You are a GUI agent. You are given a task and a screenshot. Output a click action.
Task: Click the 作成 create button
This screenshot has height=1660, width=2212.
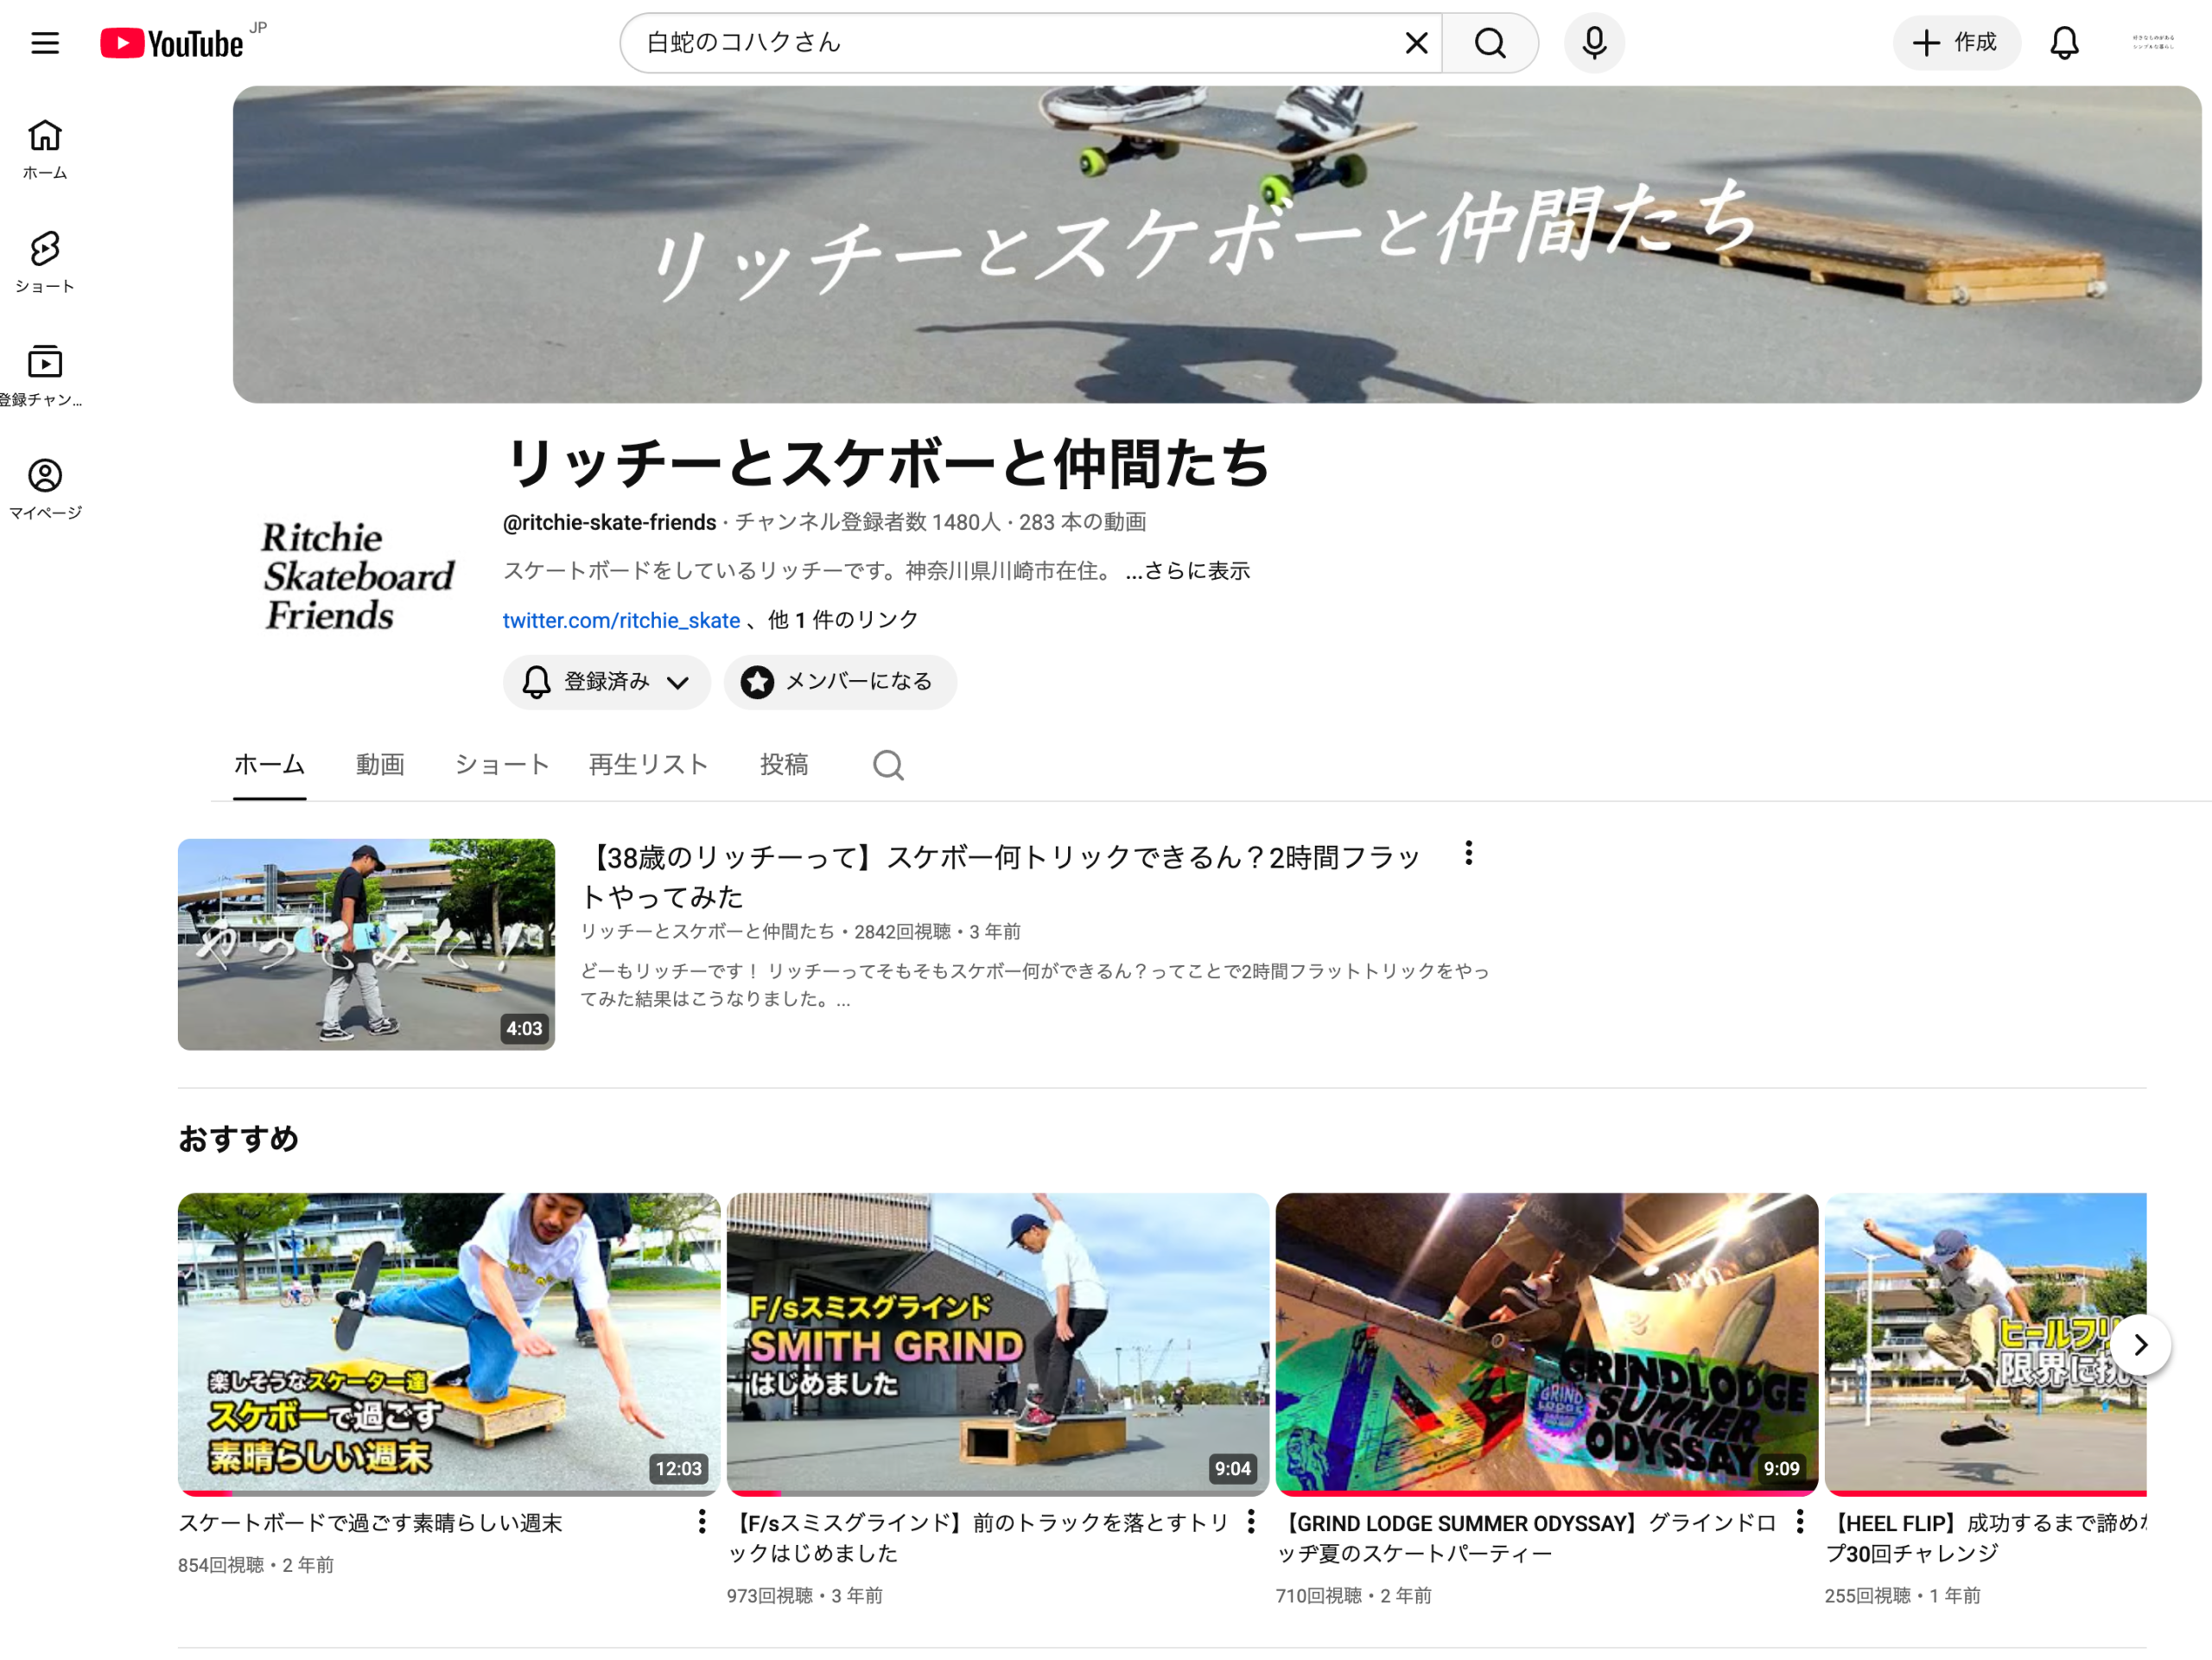(x=1956, y=43)
